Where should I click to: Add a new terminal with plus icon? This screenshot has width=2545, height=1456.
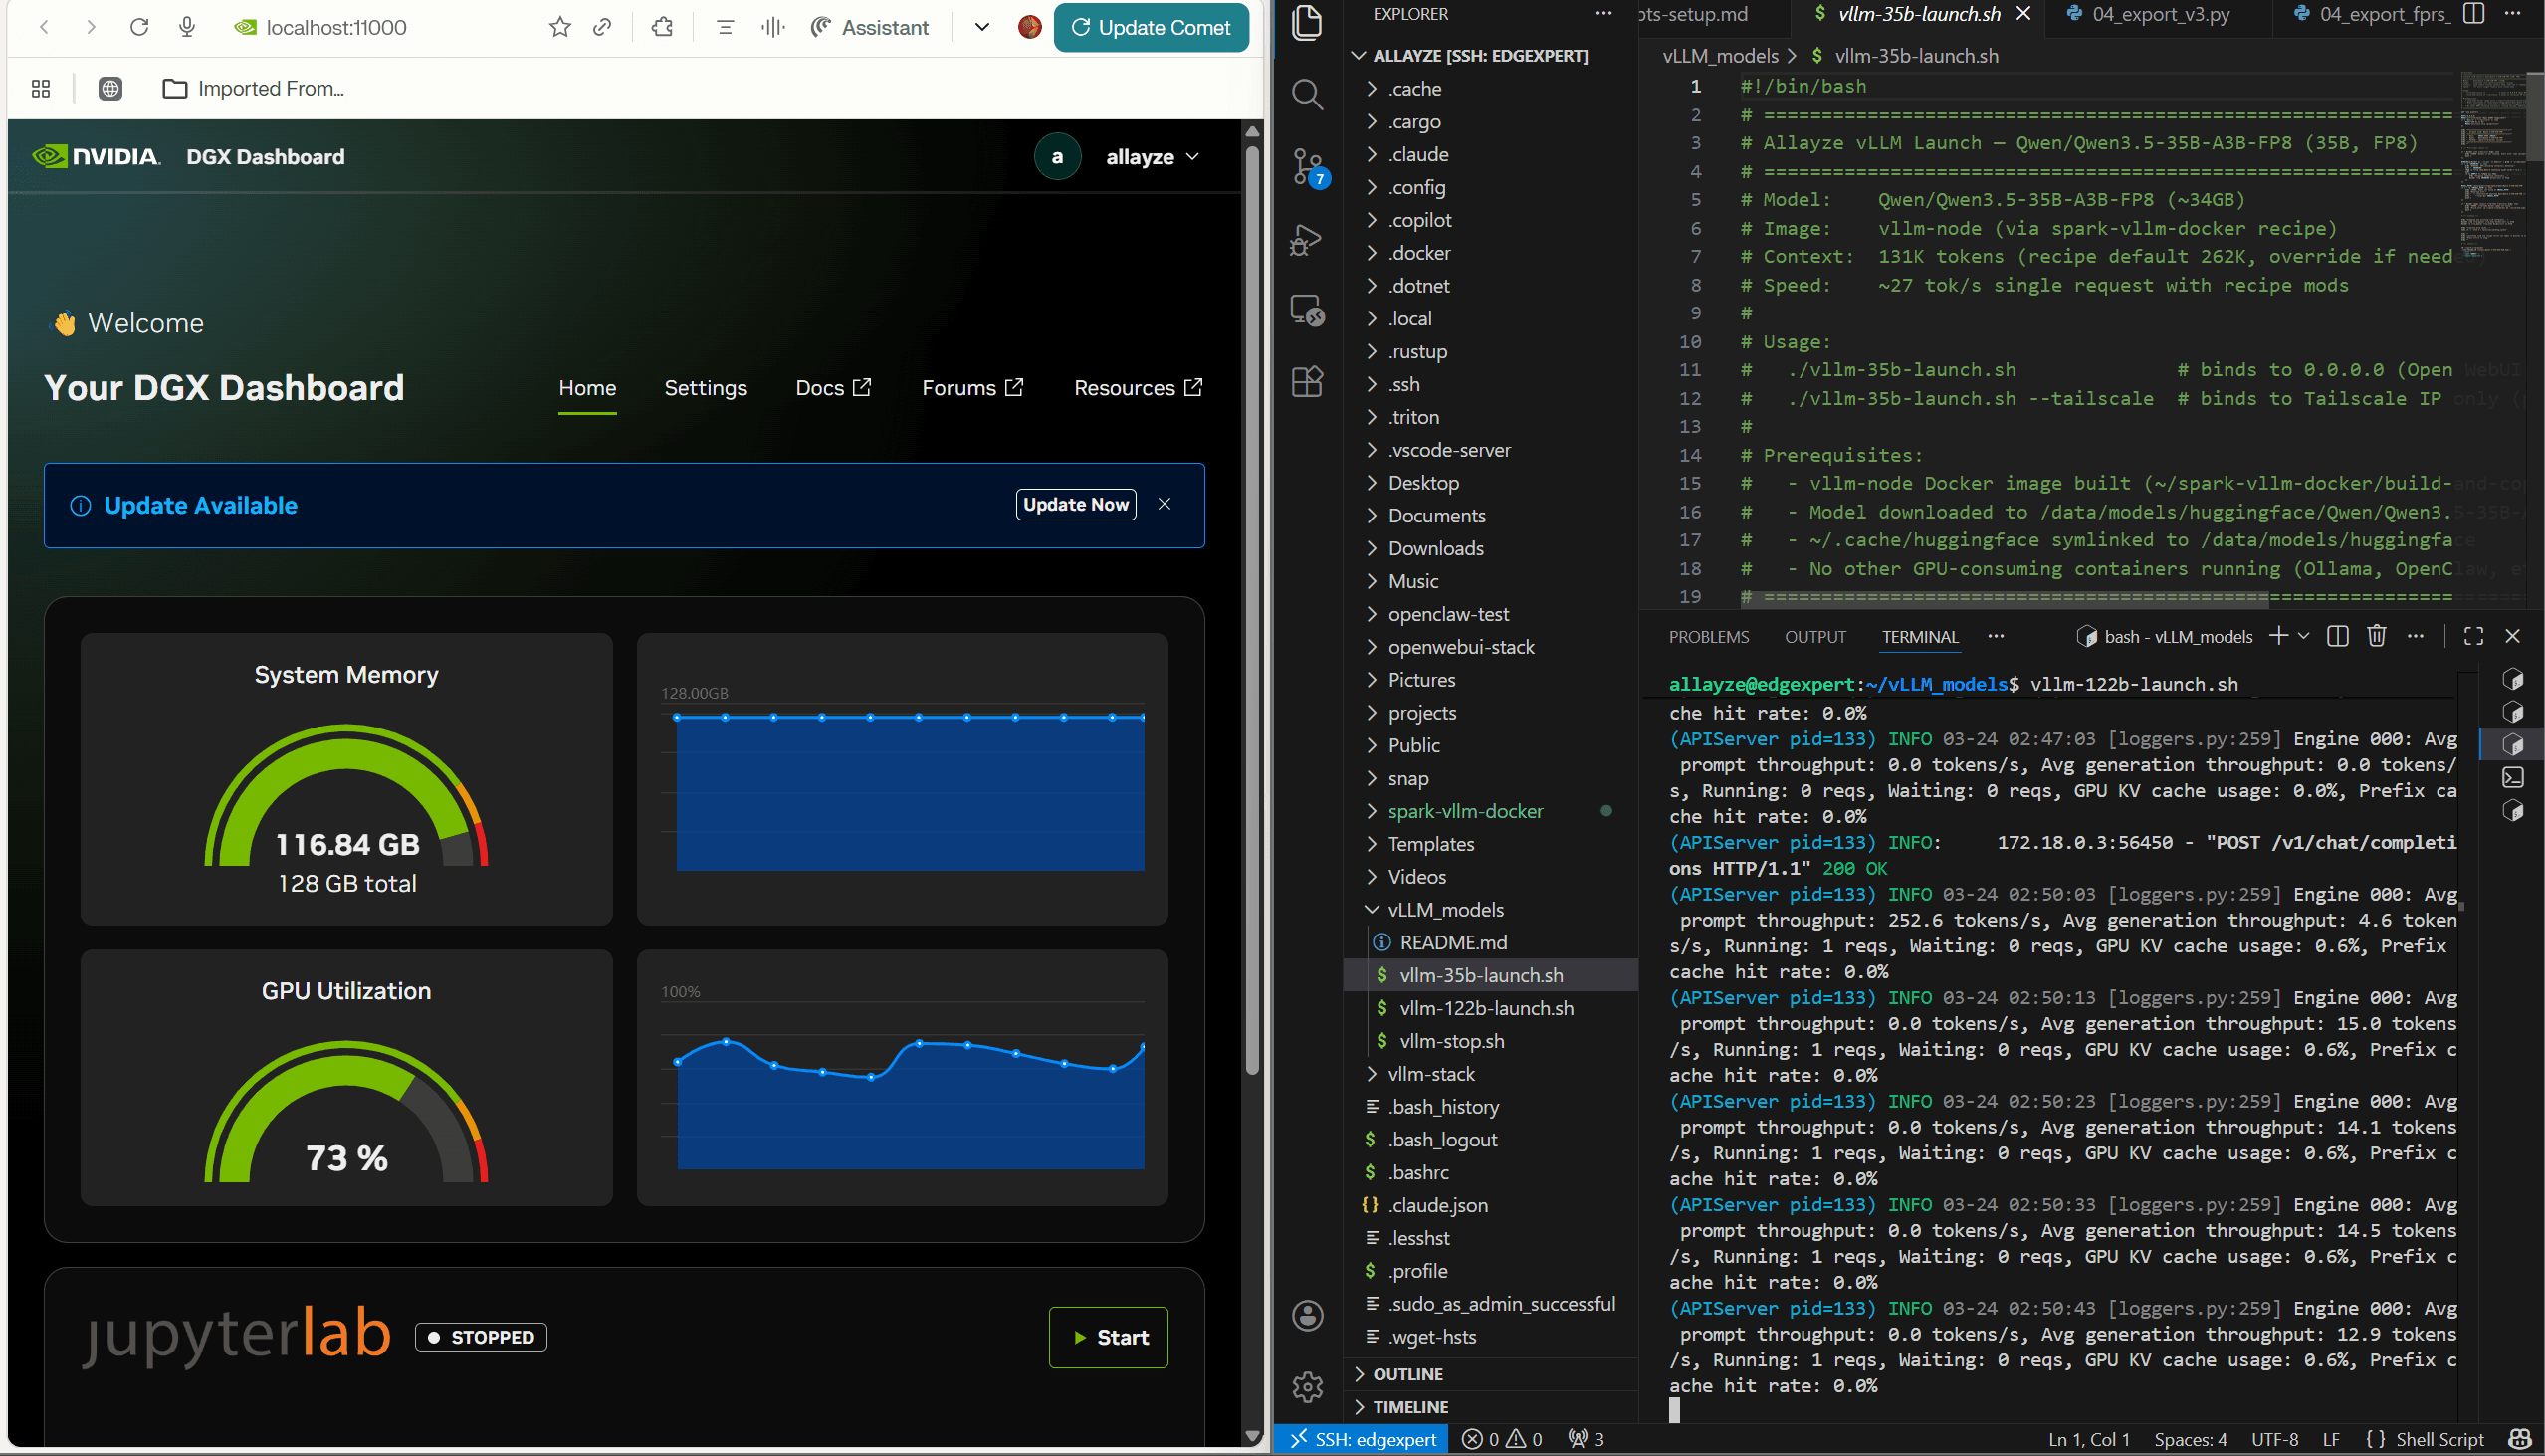pos(2279,636)
